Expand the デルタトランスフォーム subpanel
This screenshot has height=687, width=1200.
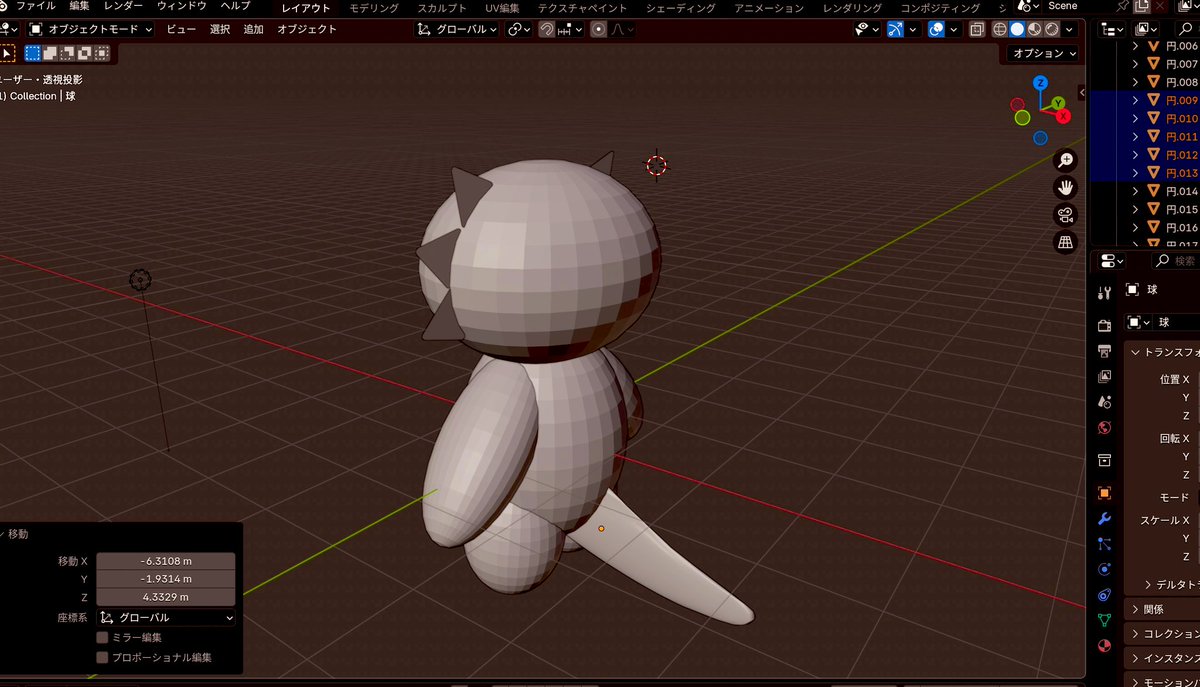click(x=1148, y=584)
